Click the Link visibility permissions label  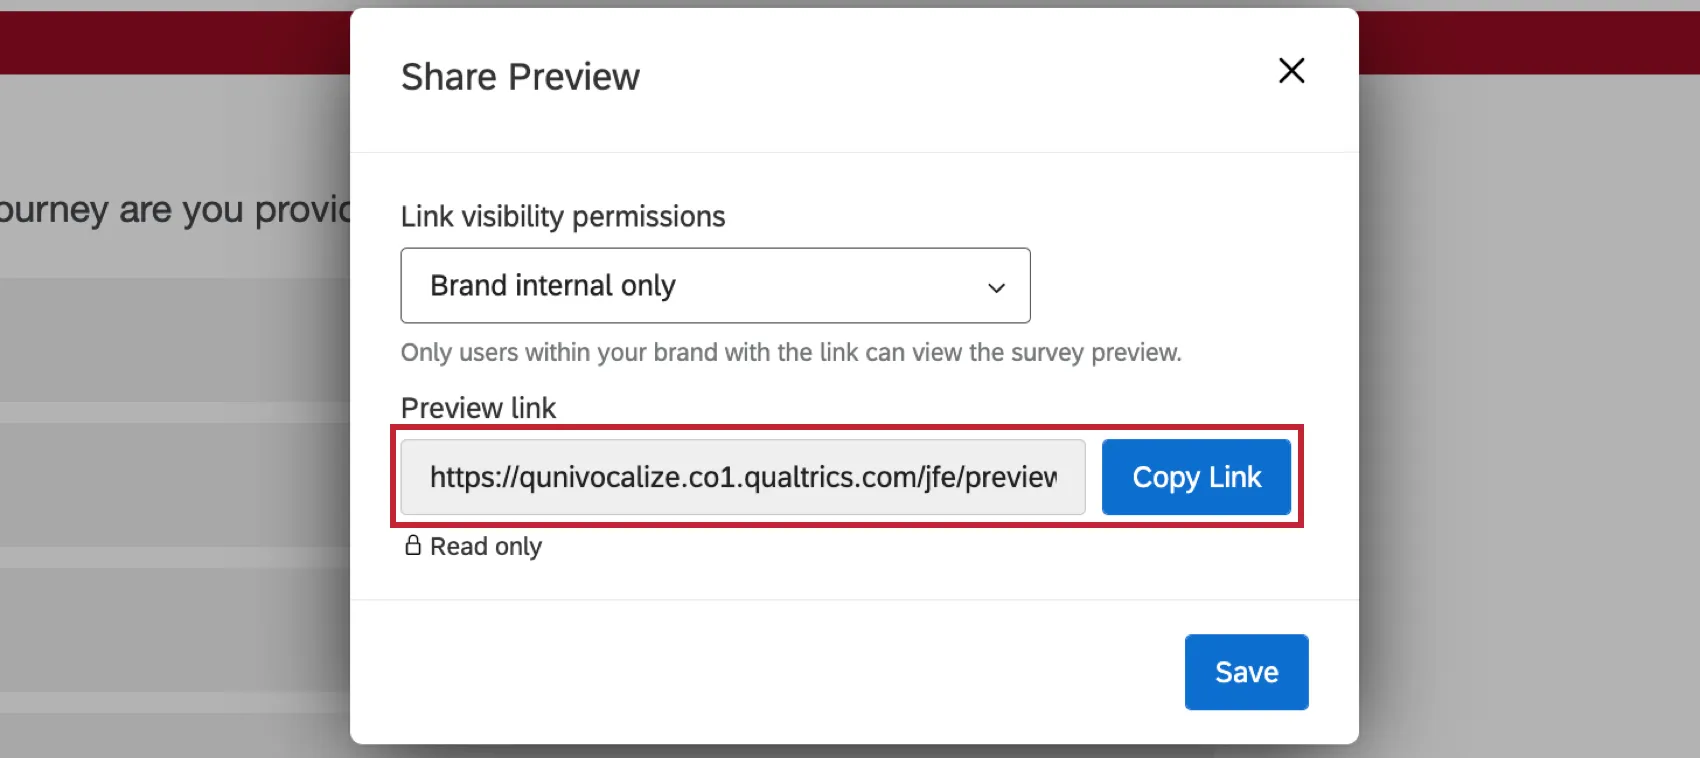(x=563, y=216)
